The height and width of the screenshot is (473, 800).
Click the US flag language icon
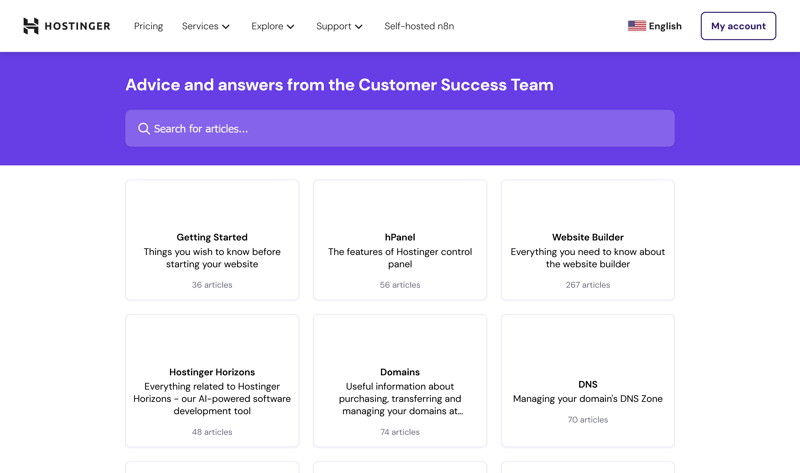(x=636, y=26)
